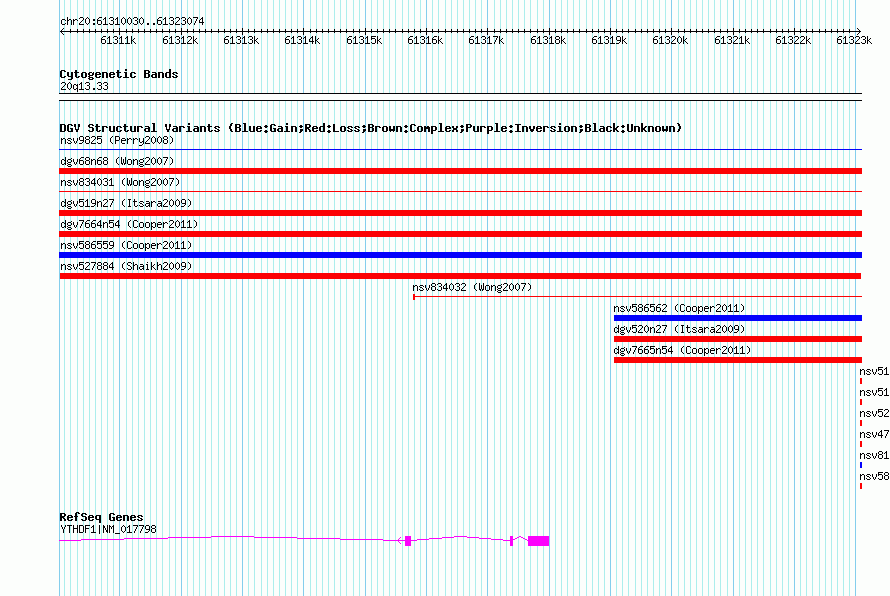Click the thin red nsv834032 variant line
The height and width of the screenshot is (596, 890).
click(x=637, y=296)
